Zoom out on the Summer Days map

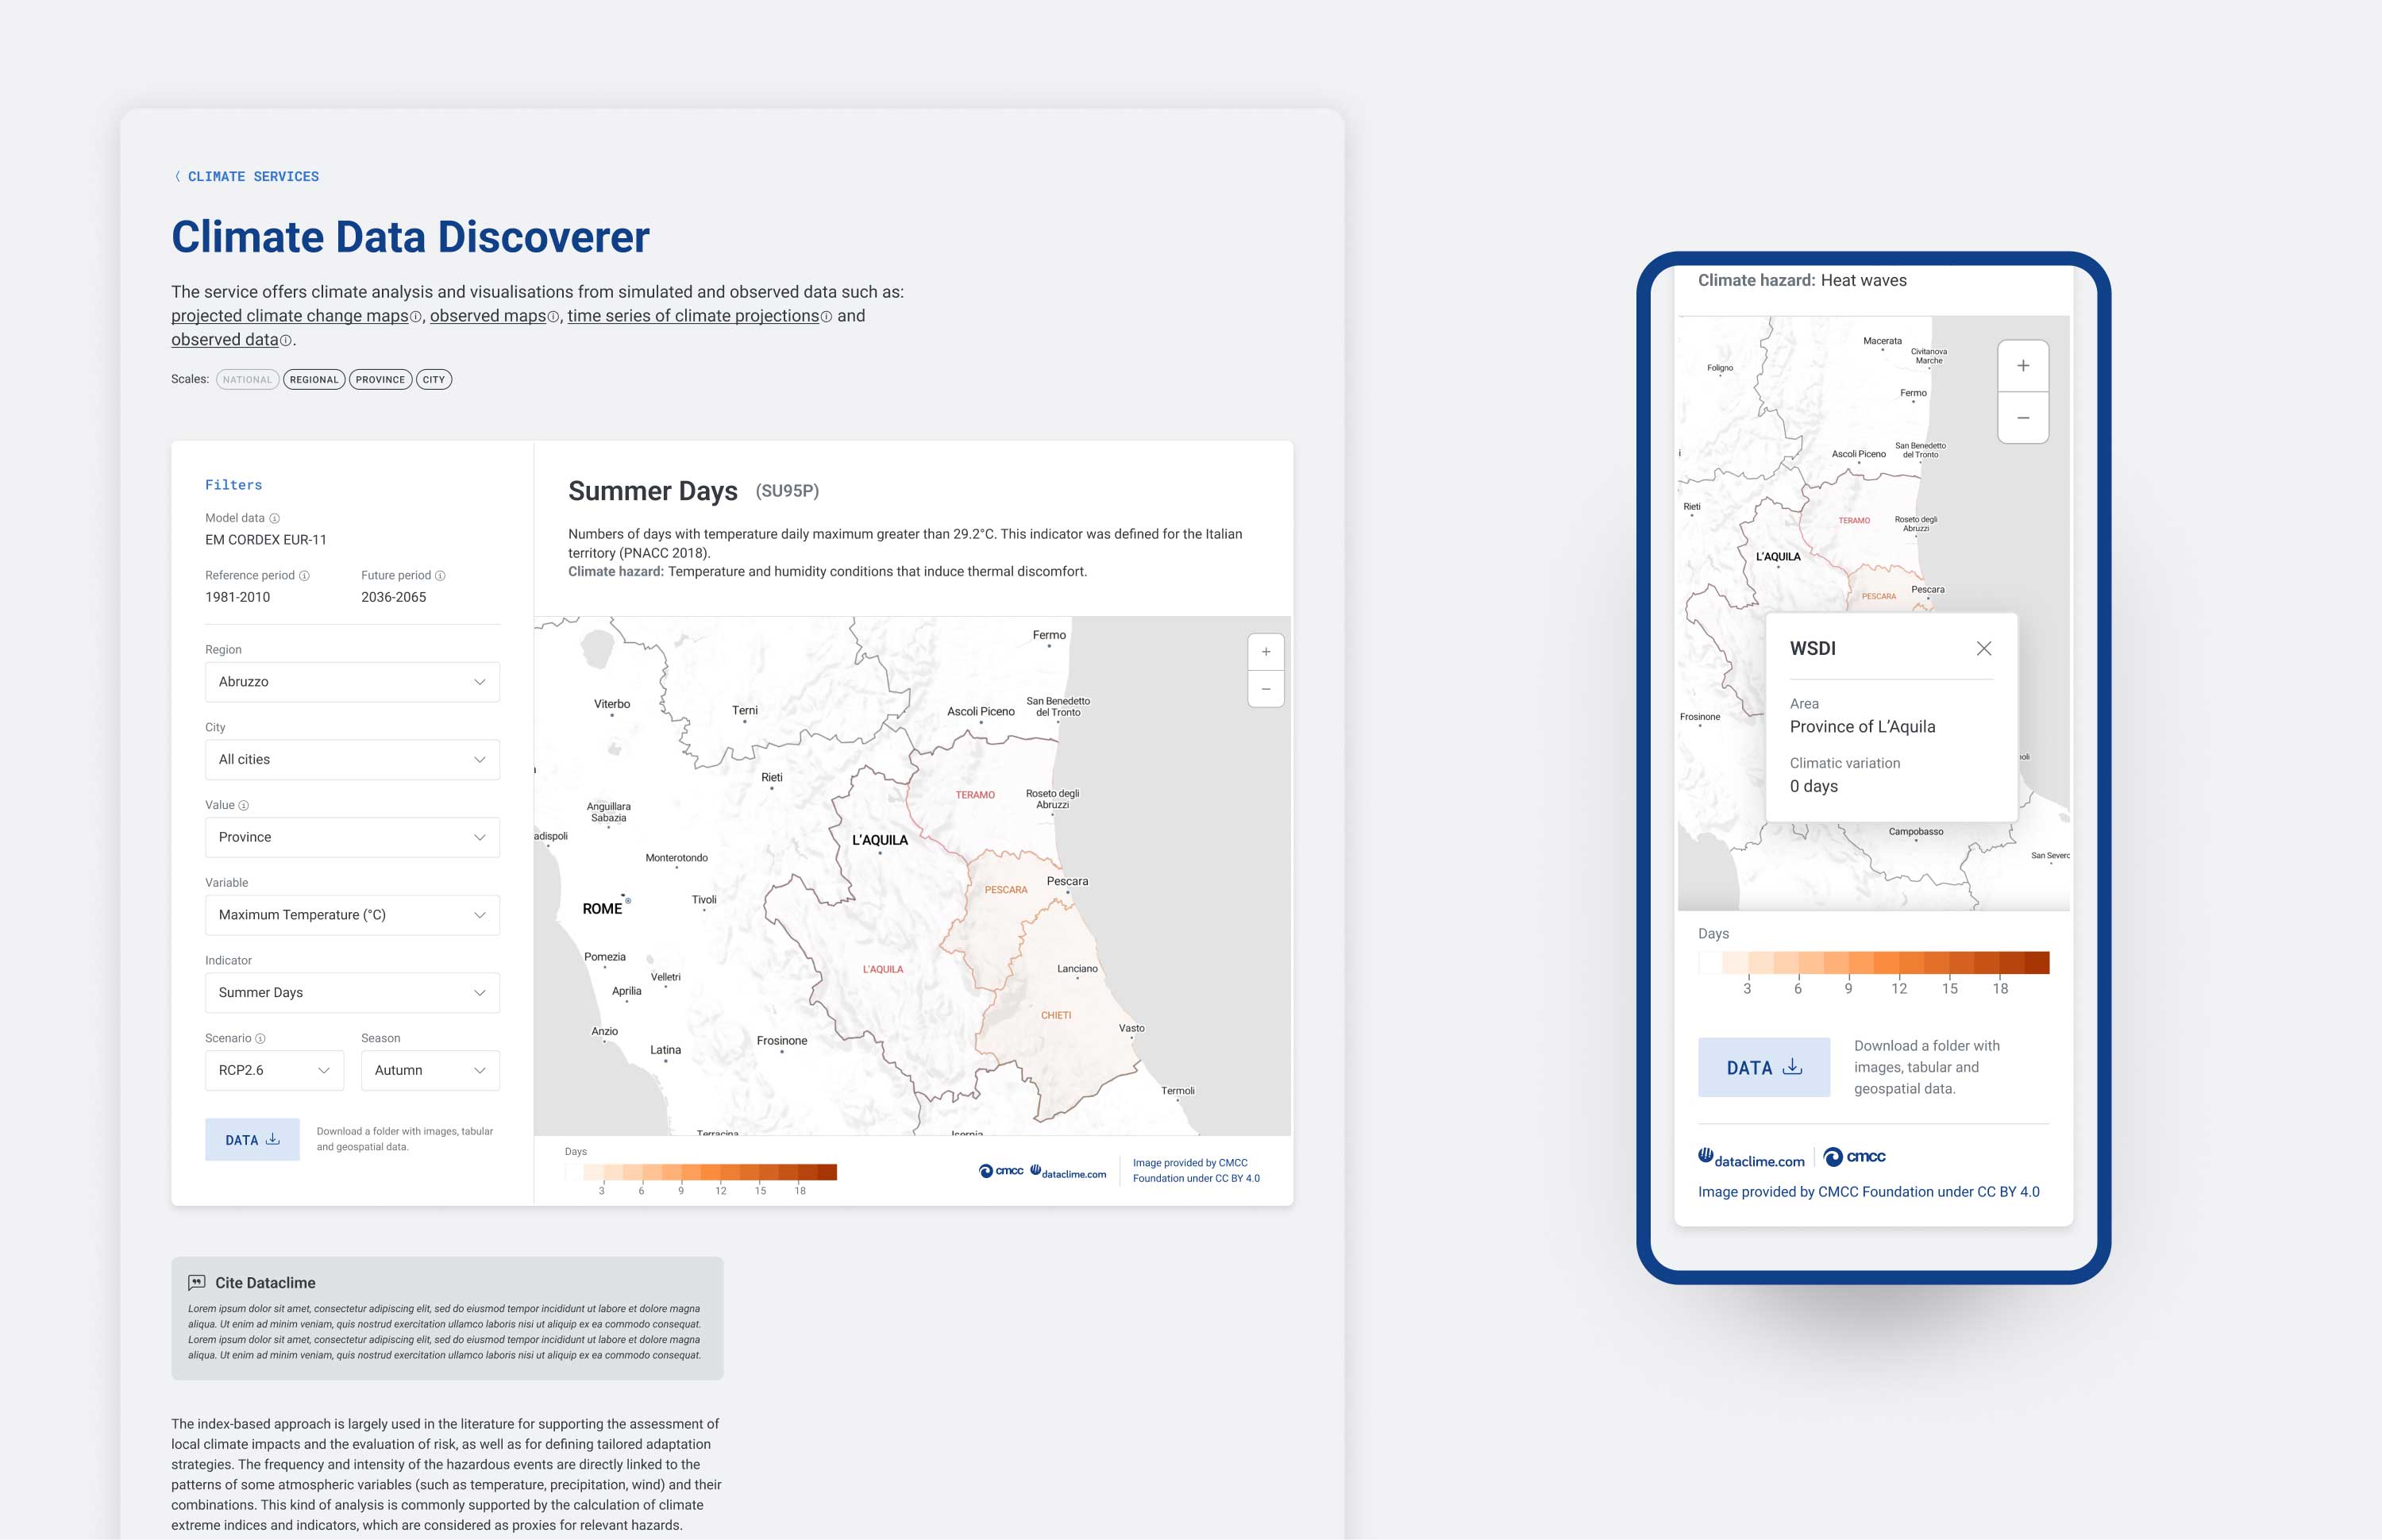click(1266, 689)
